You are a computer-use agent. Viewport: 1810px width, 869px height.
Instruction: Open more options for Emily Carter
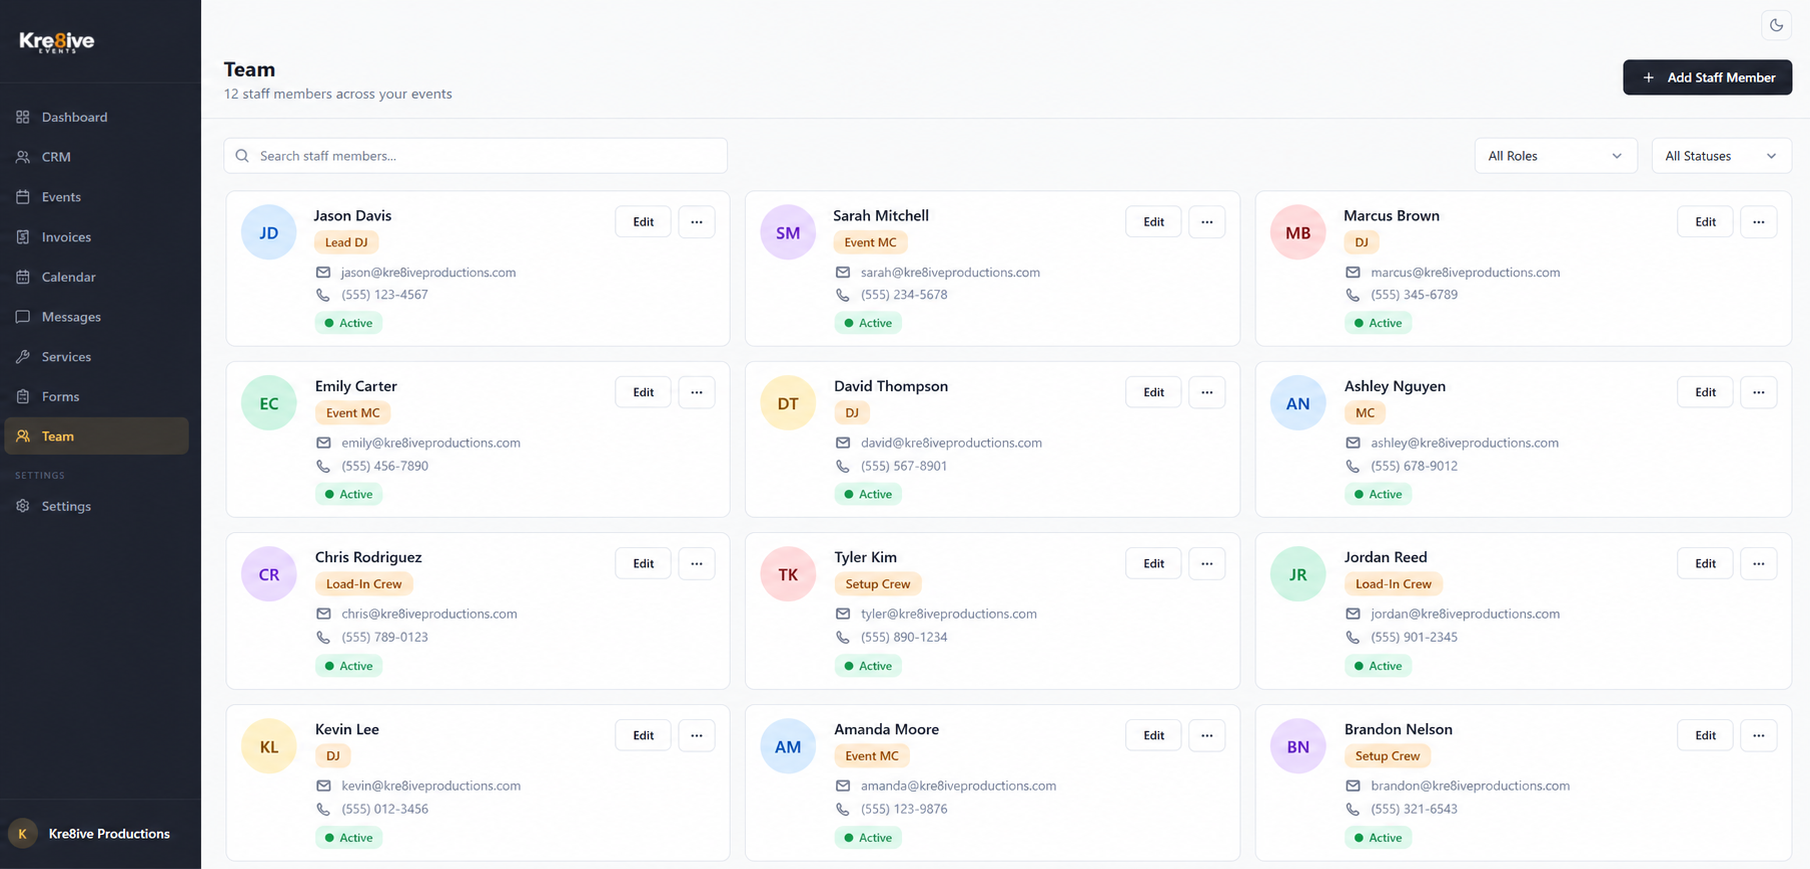[x=696, y=392]
